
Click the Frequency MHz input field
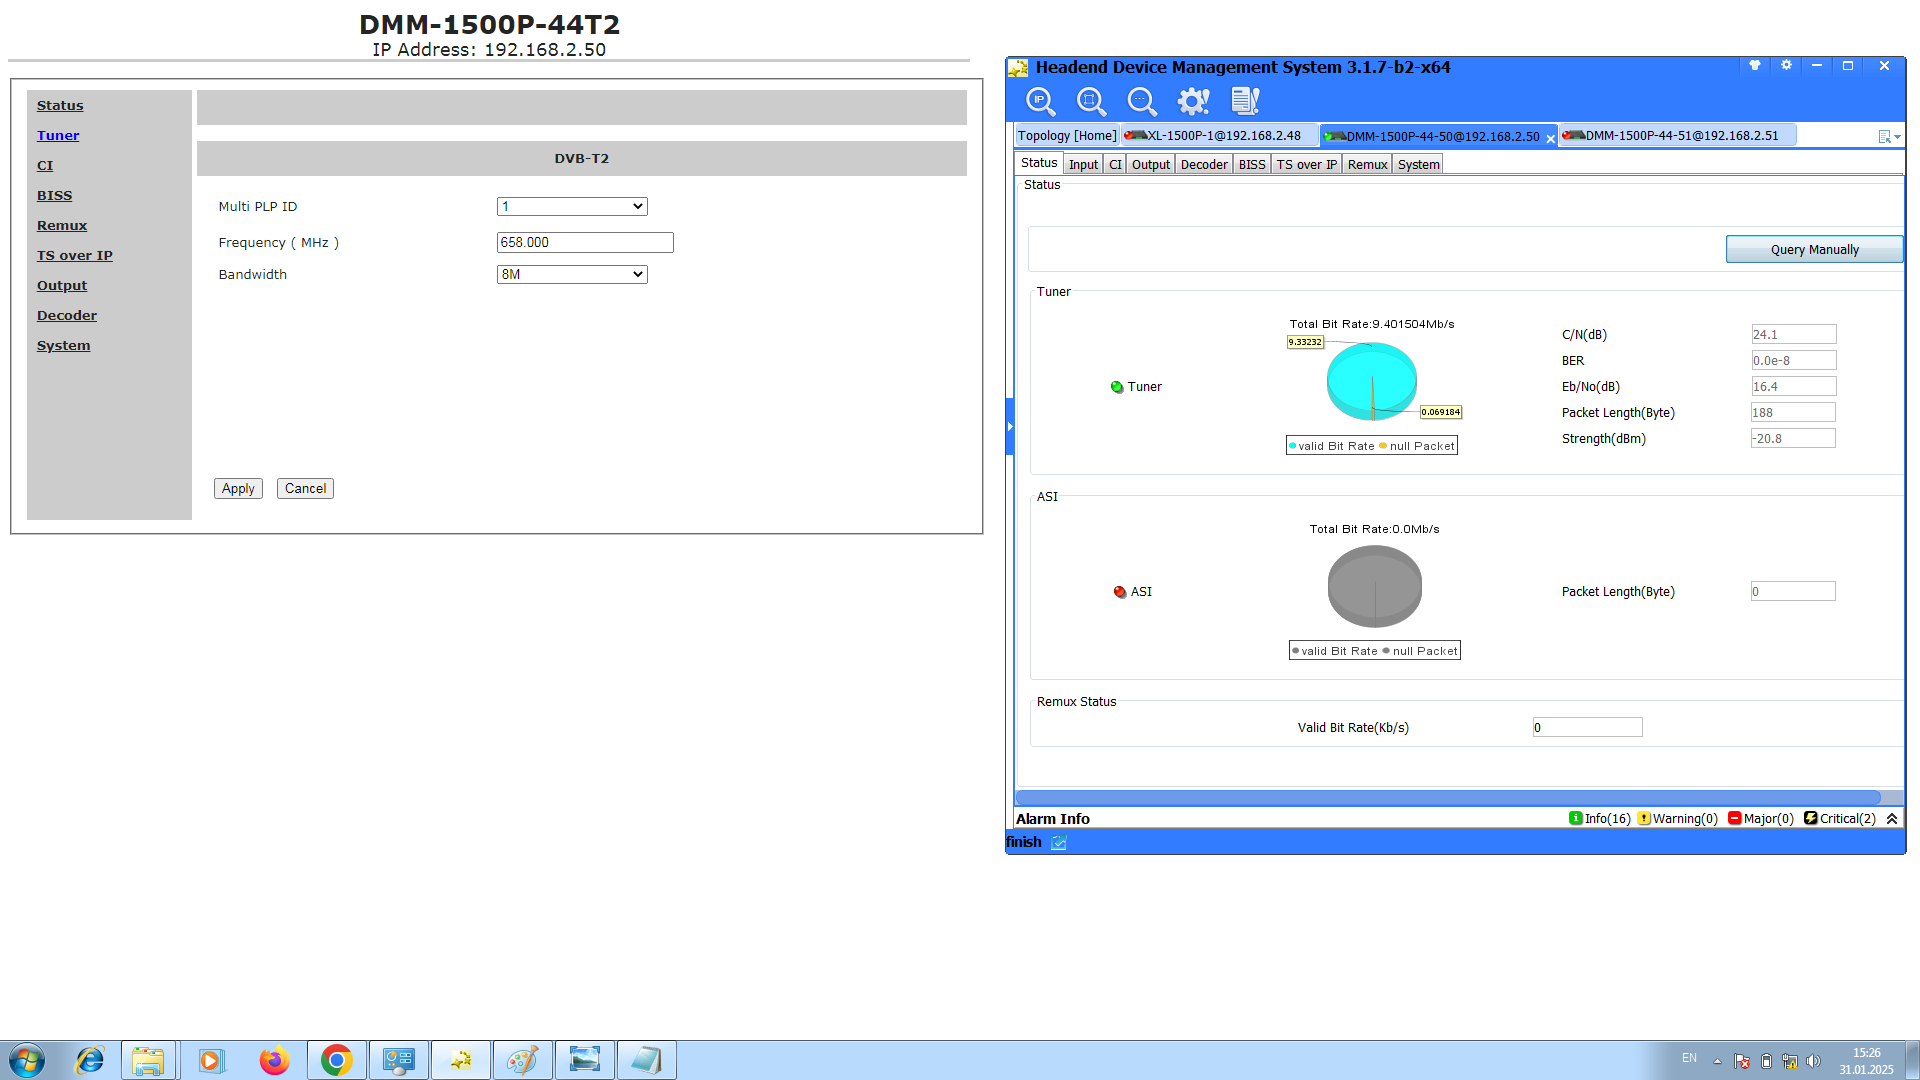click(585, 243)
